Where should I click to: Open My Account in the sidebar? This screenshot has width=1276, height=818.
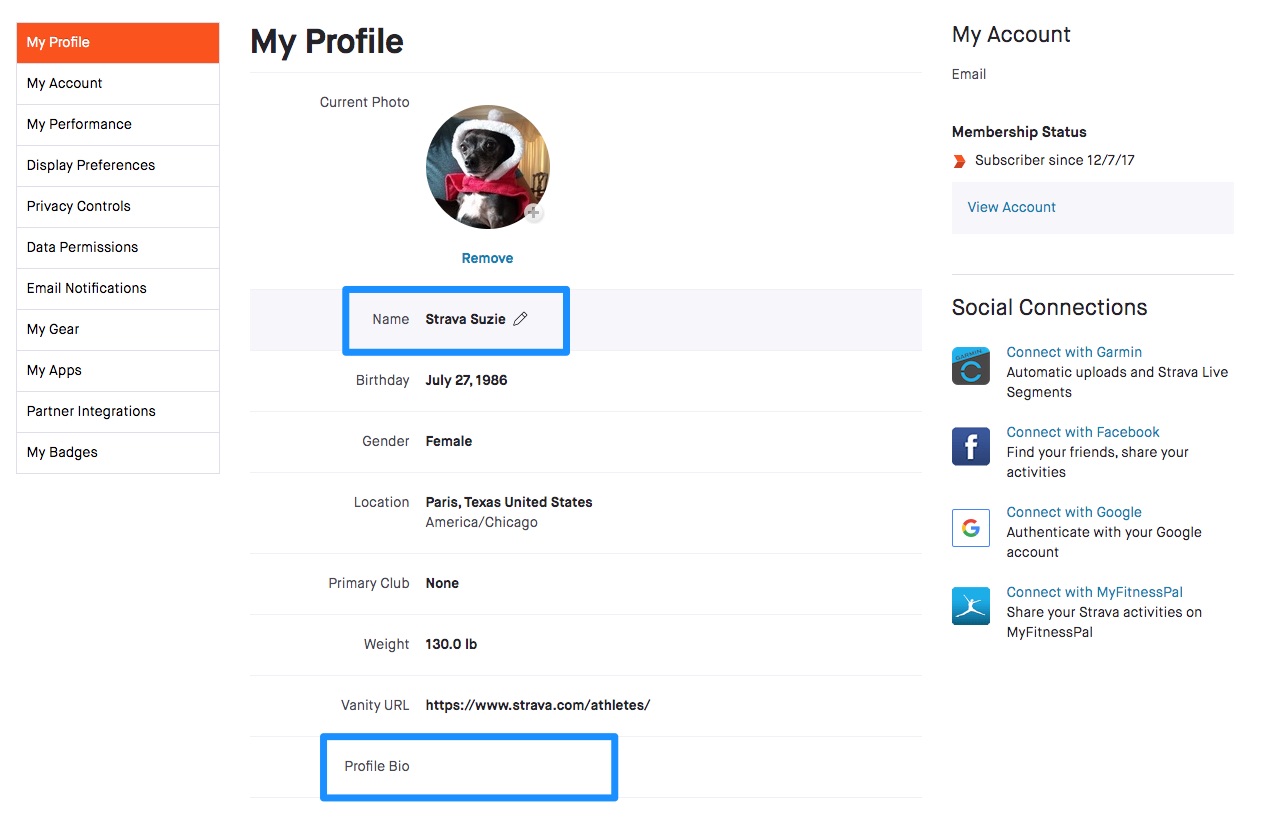[x=118, y=84]
